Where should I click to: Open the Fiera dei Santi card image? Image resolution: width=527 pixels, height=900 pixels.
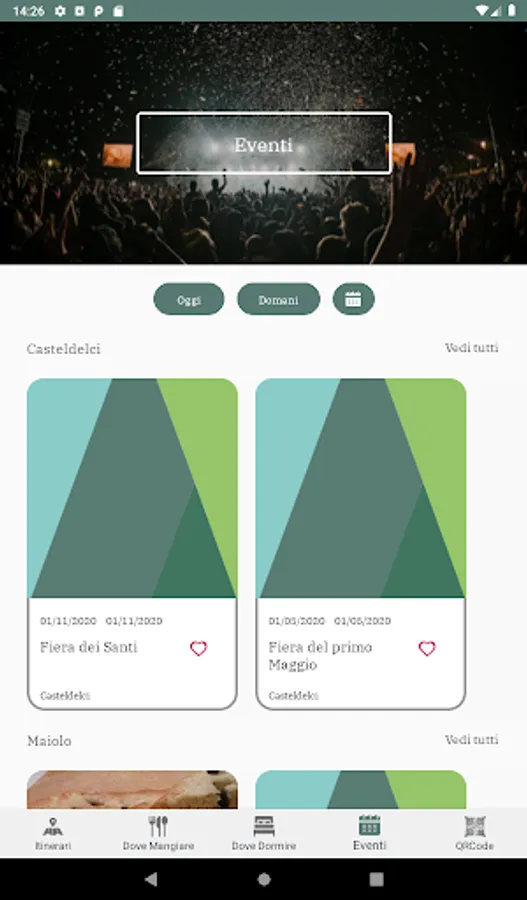point(132,488)
